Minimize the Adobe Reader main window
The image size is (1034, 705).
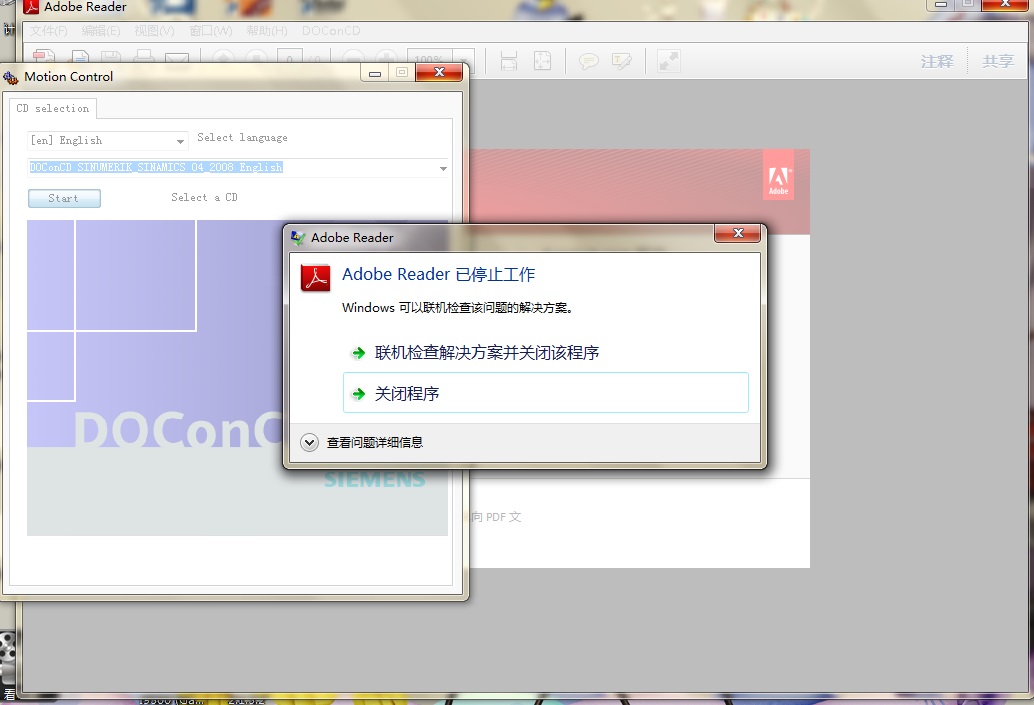point(940,4)
